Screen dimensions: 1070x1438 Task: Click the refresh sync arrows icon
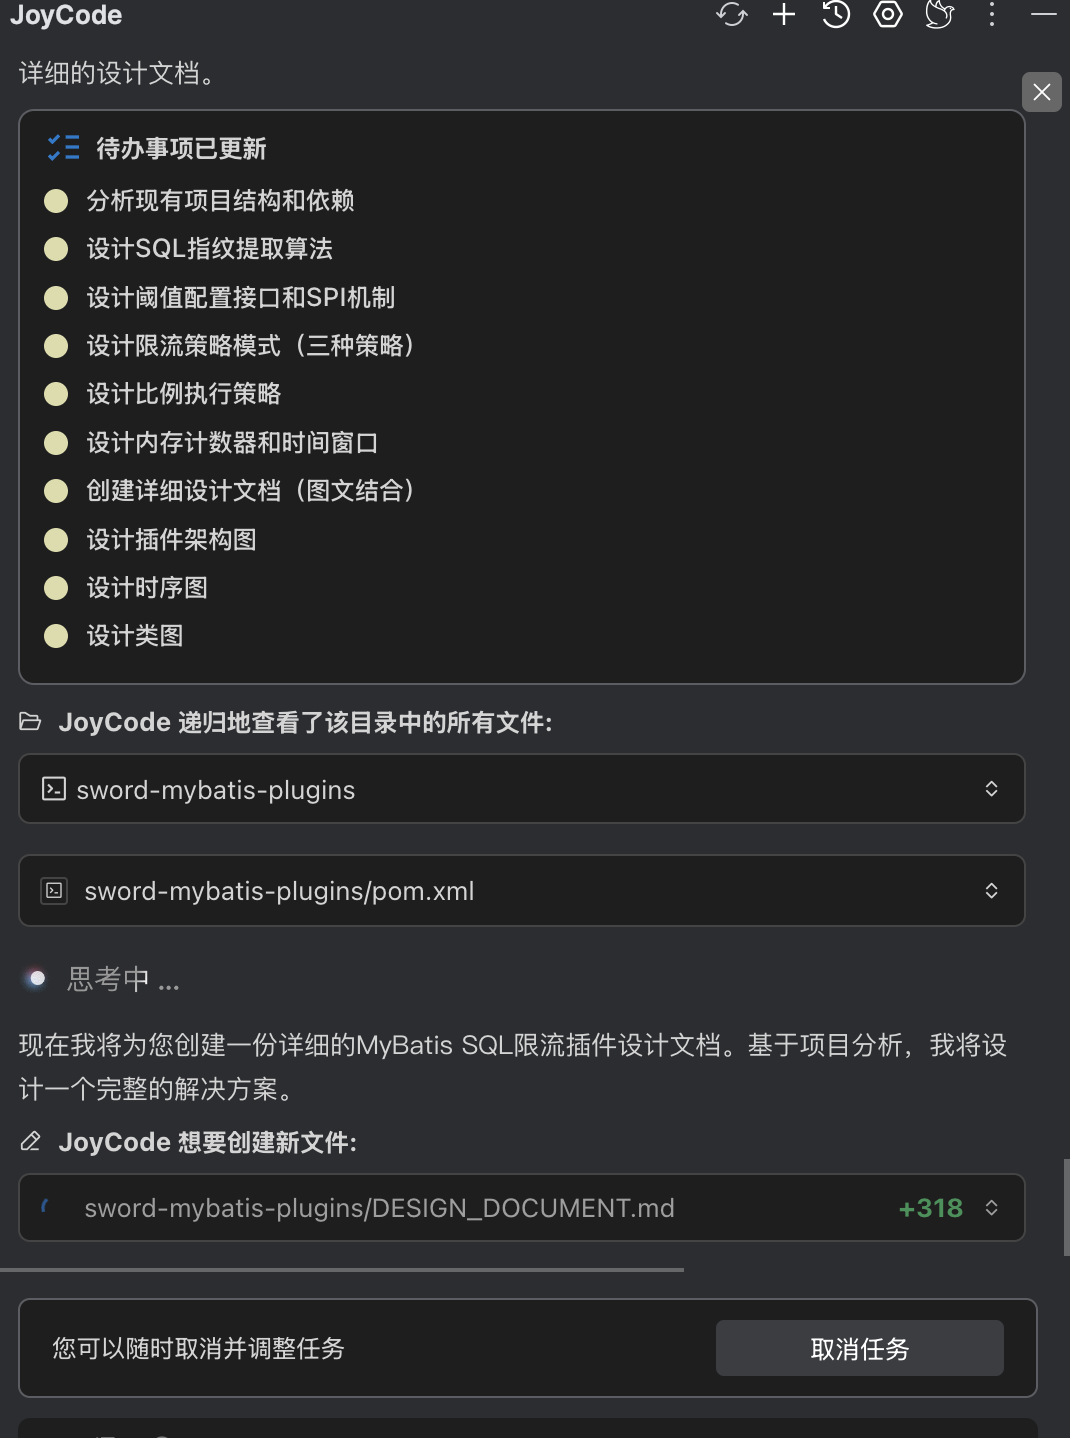point(732,15)
